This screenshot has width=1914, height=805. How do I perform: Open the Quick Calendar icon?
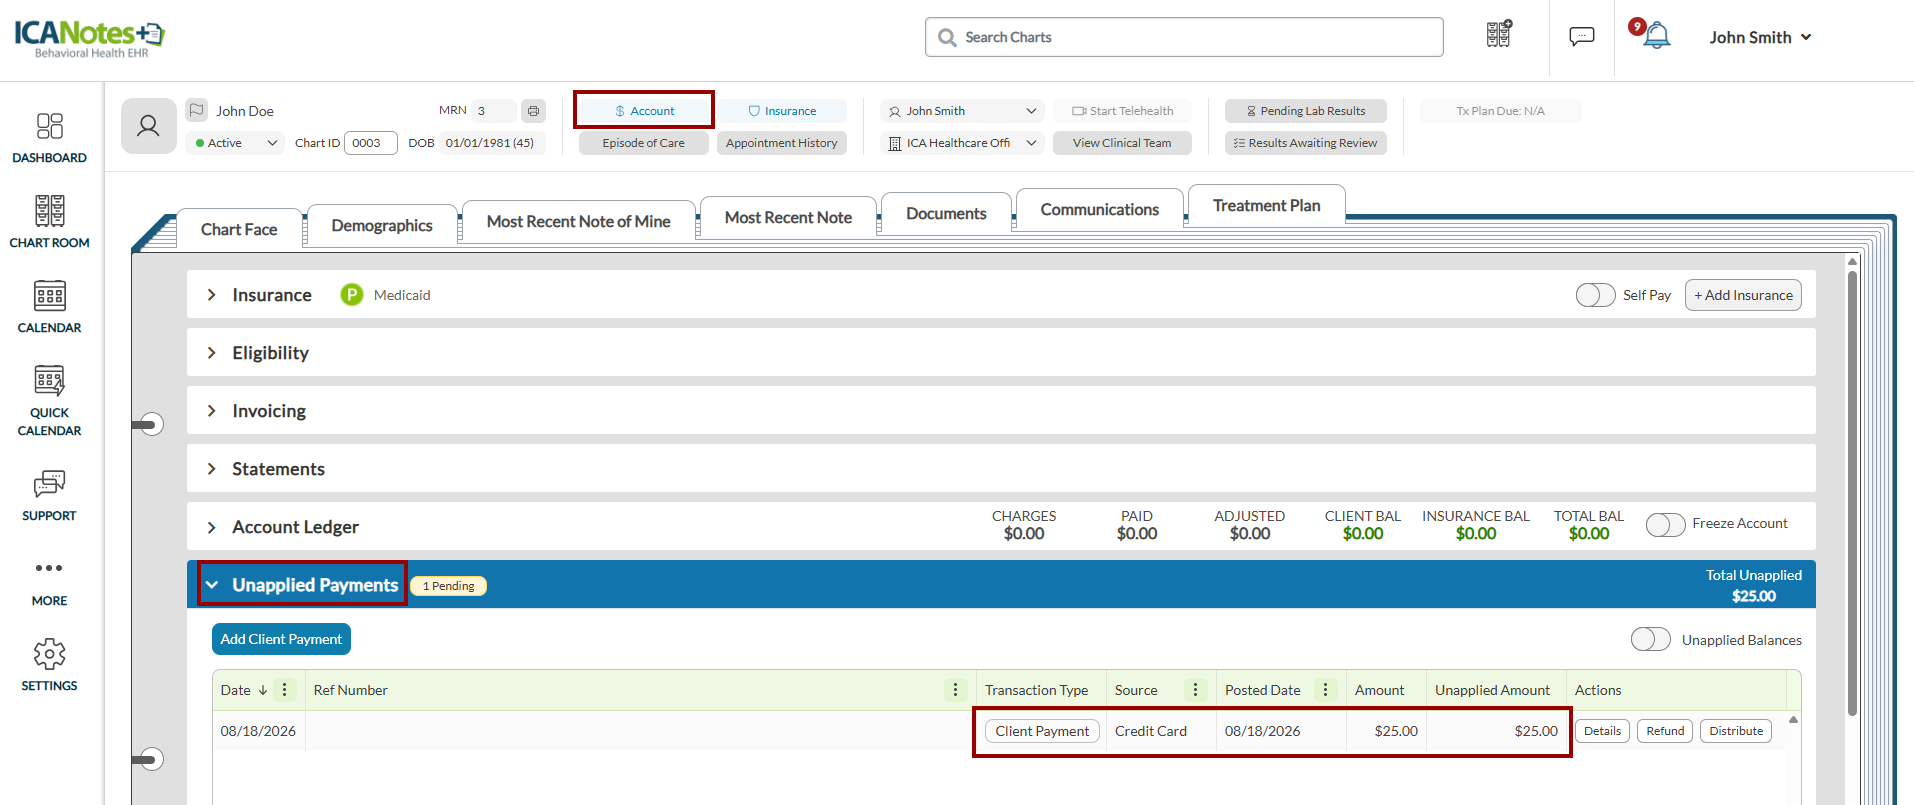click(50, 381)
